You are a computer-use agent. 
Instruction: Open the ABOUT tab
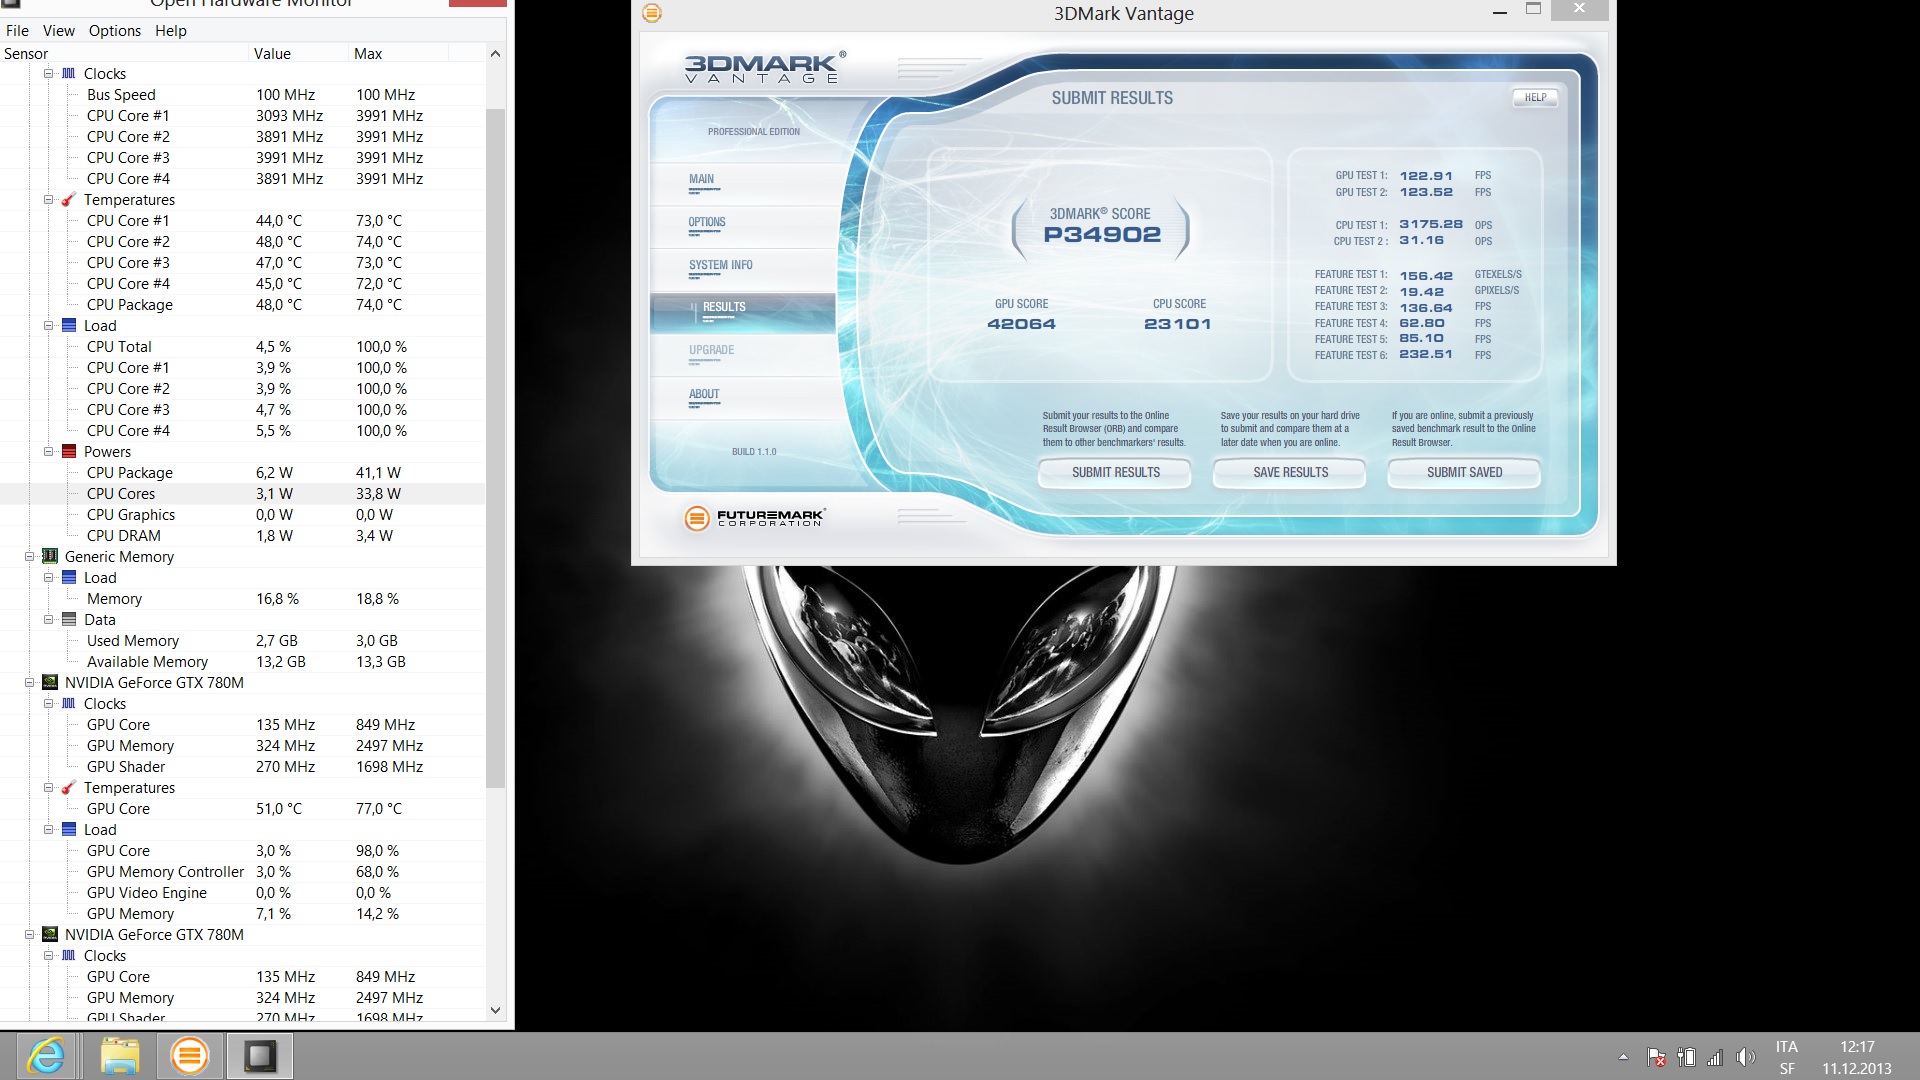pyautogui.click(x=742, y=396)
